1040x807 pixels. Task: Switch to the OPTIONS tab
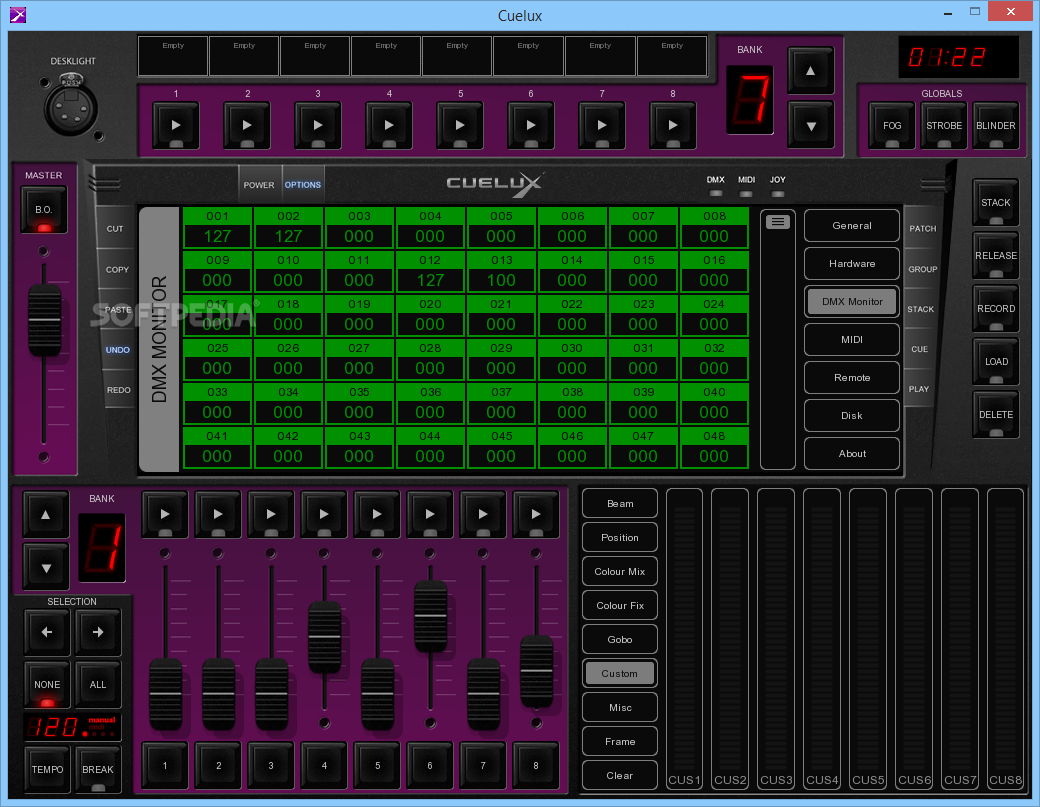click(303, 184)
